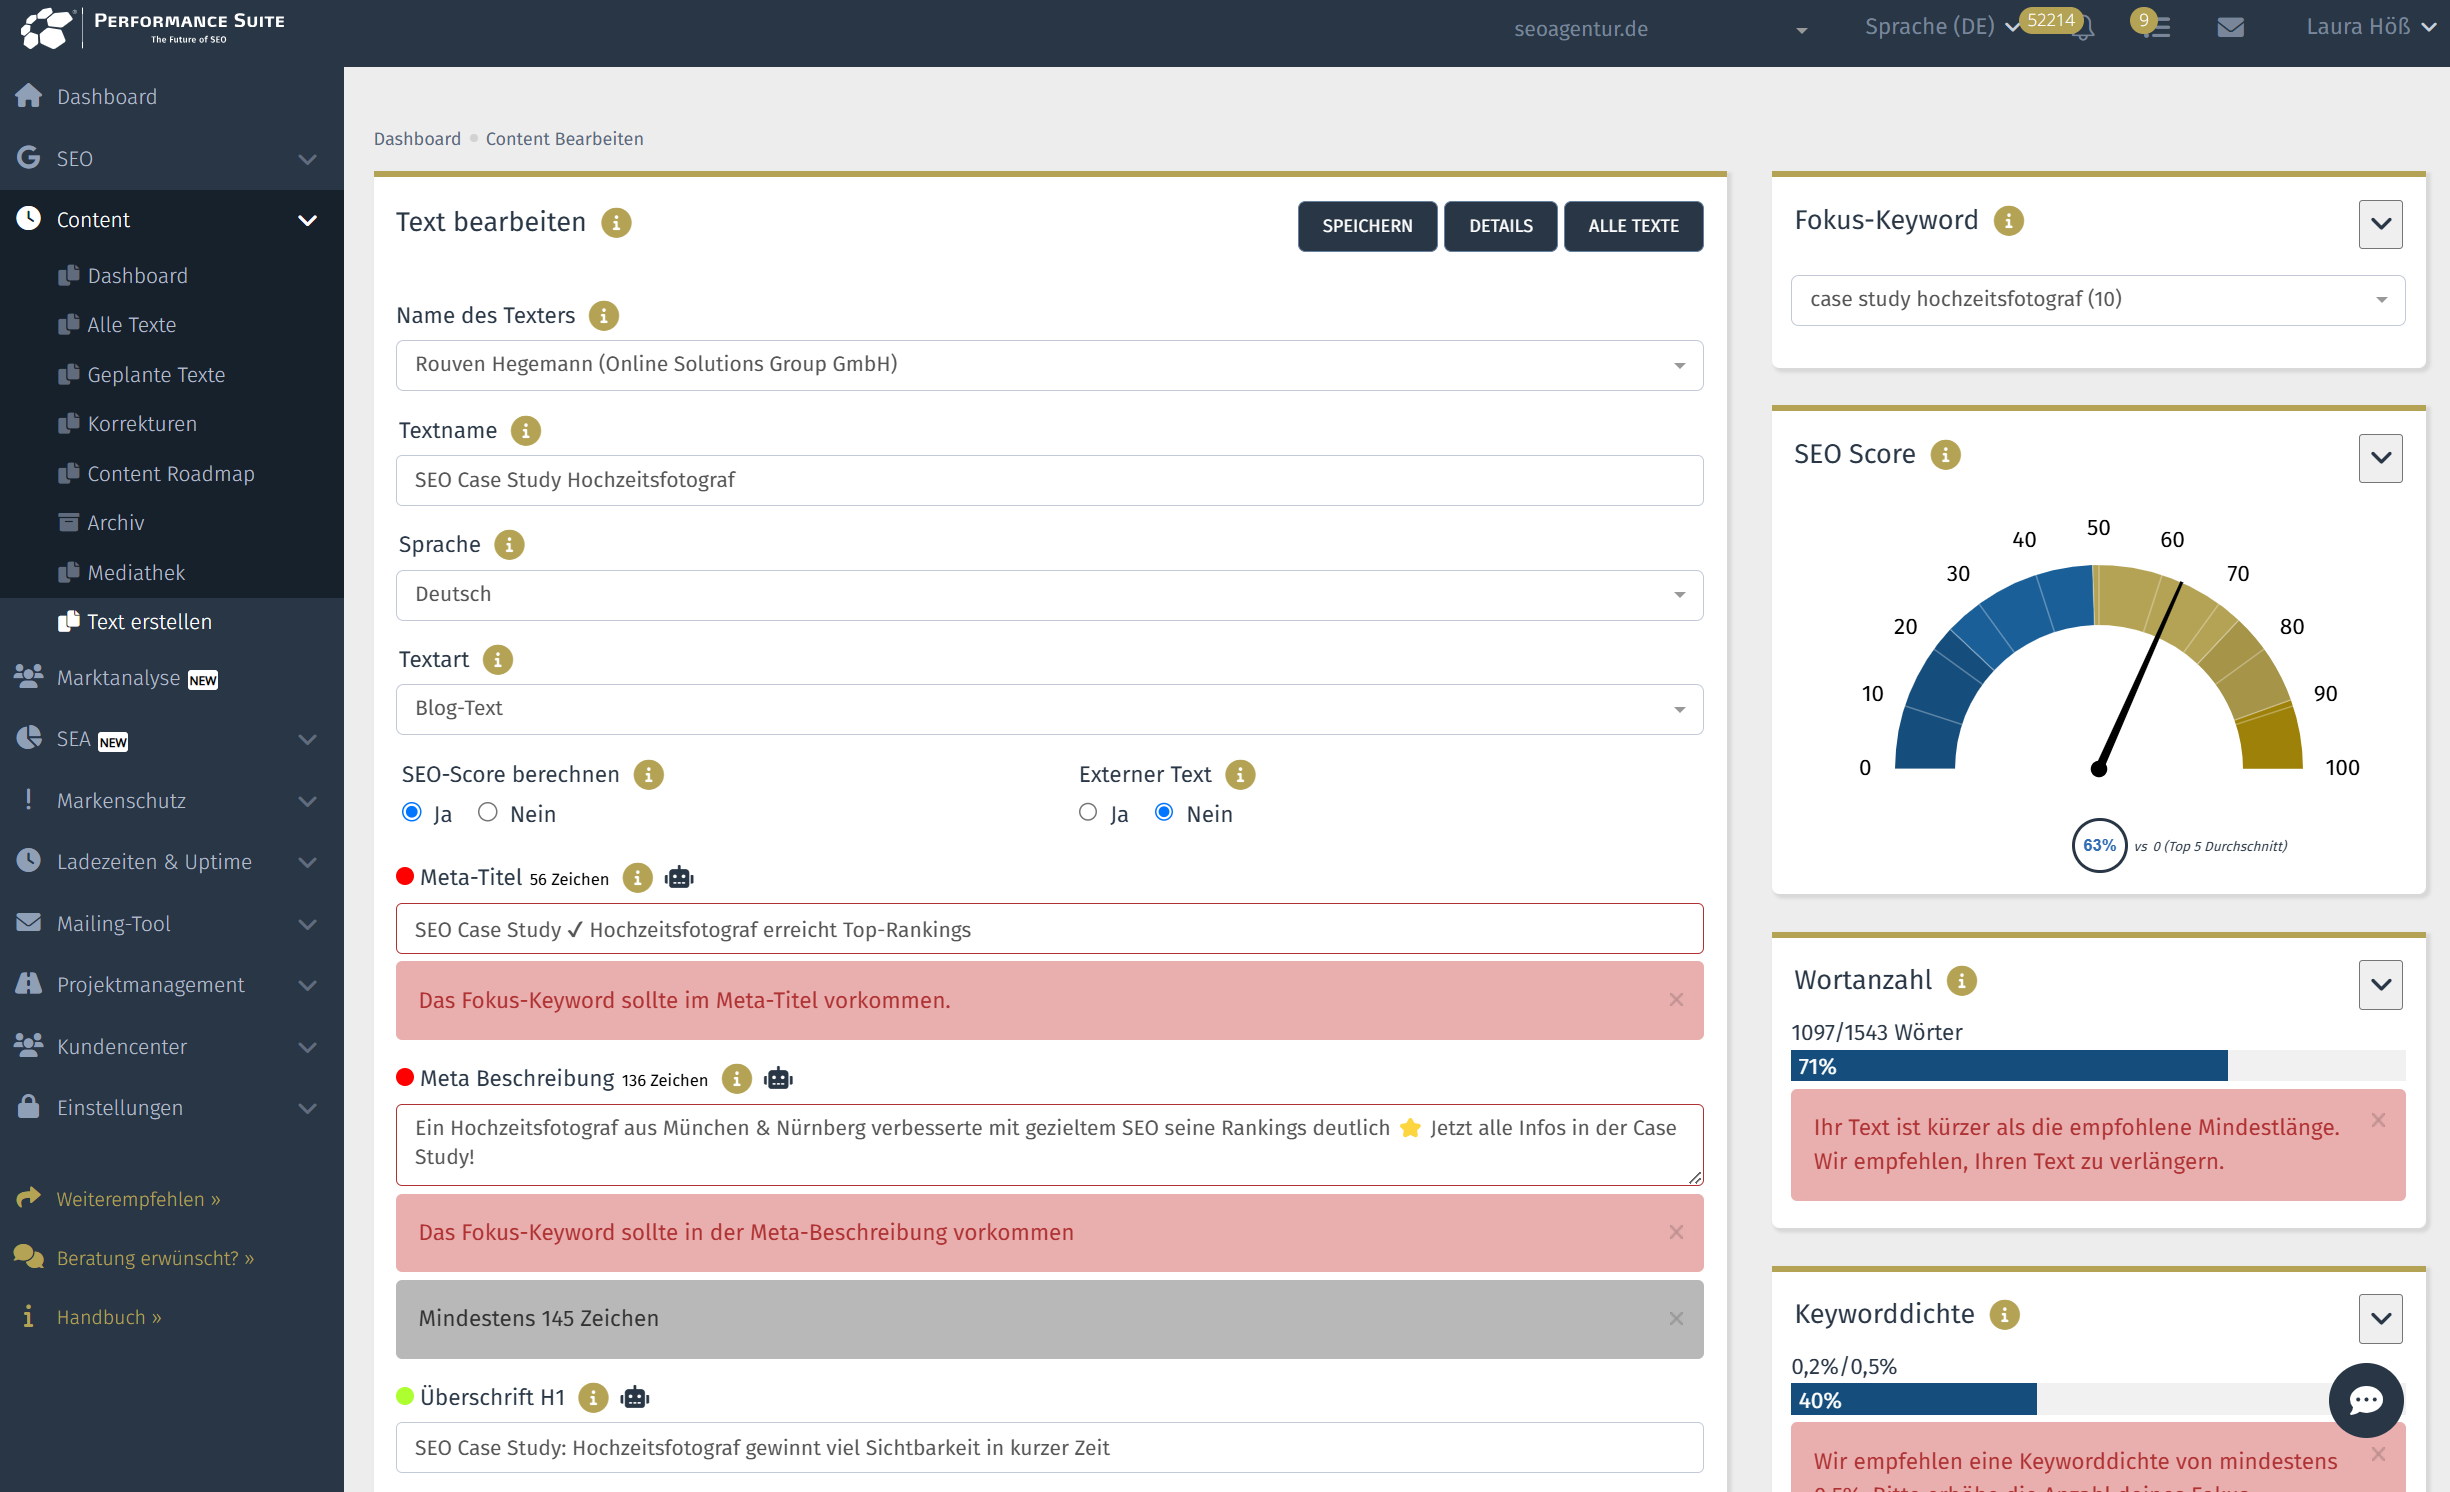The image size is (2450, 1492).
Task: Click the SPEICHERN button
Action: coord(1366,226)
